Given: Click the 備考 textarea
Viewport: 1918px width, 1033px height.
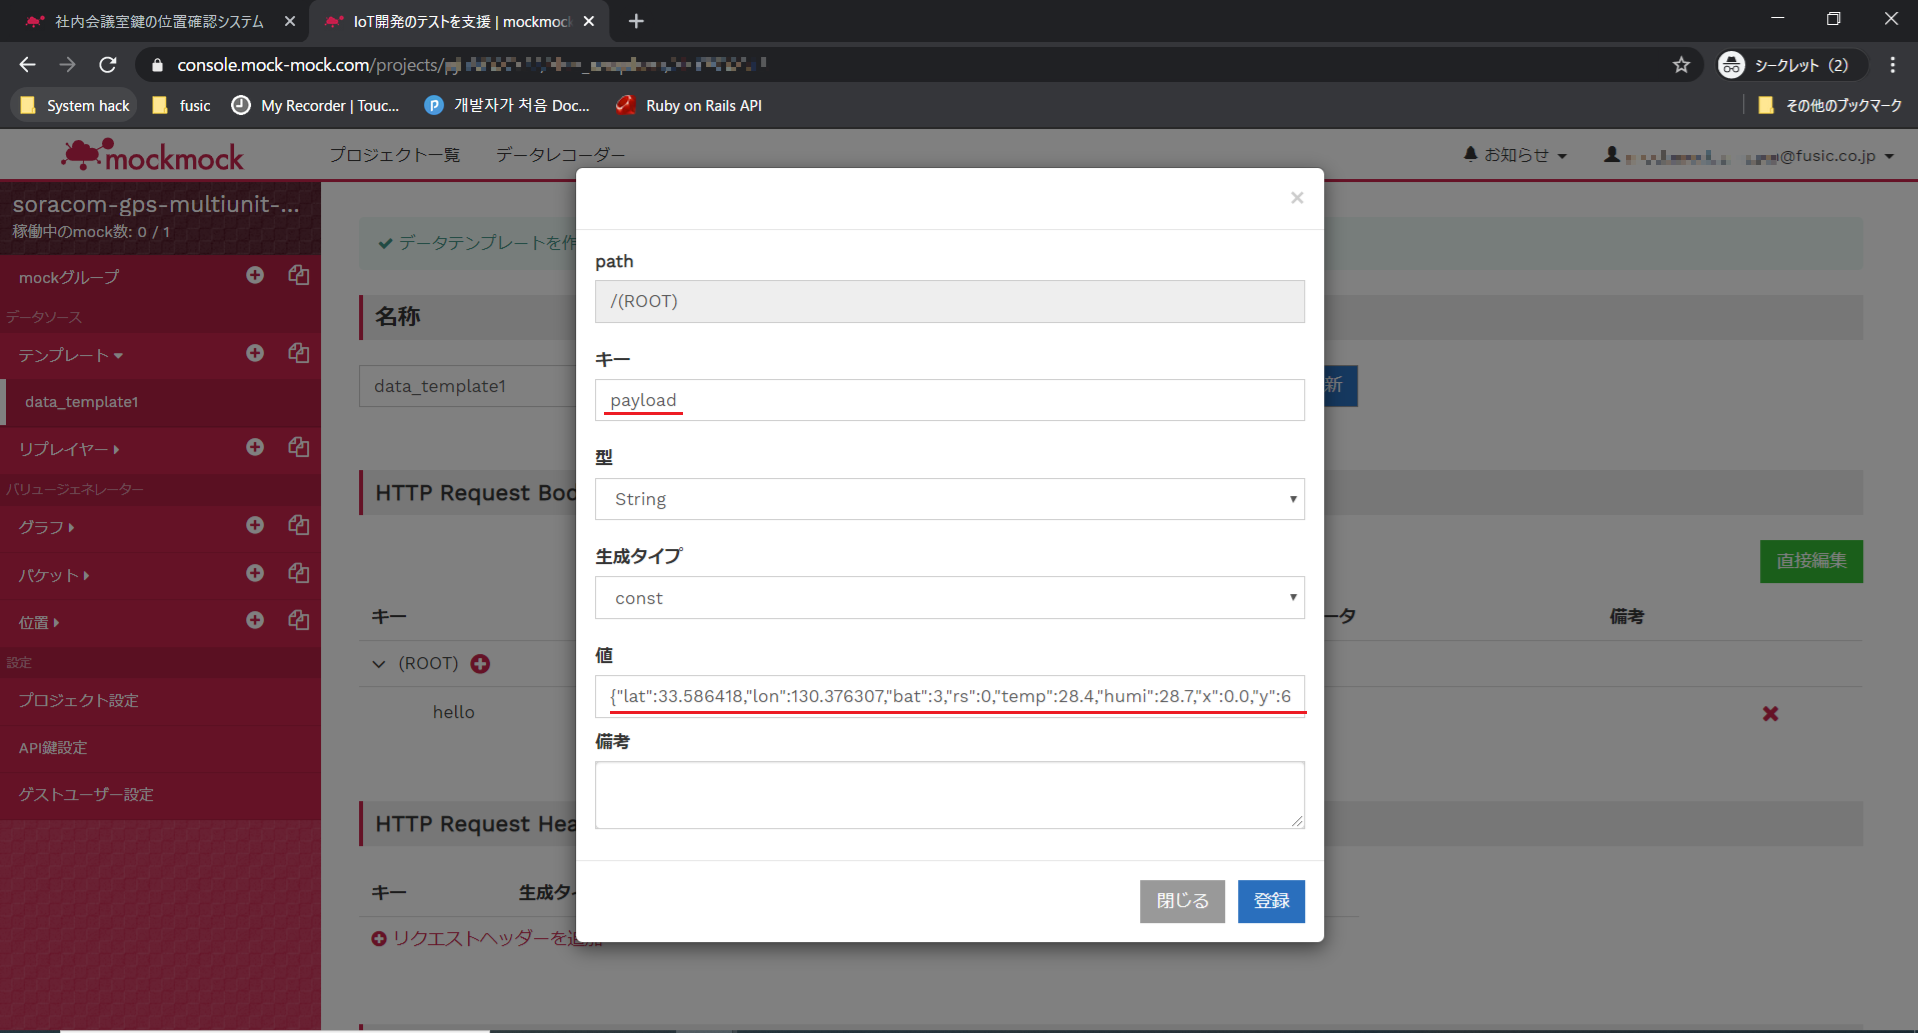Looking at the screenshot, I should (949, 795).
